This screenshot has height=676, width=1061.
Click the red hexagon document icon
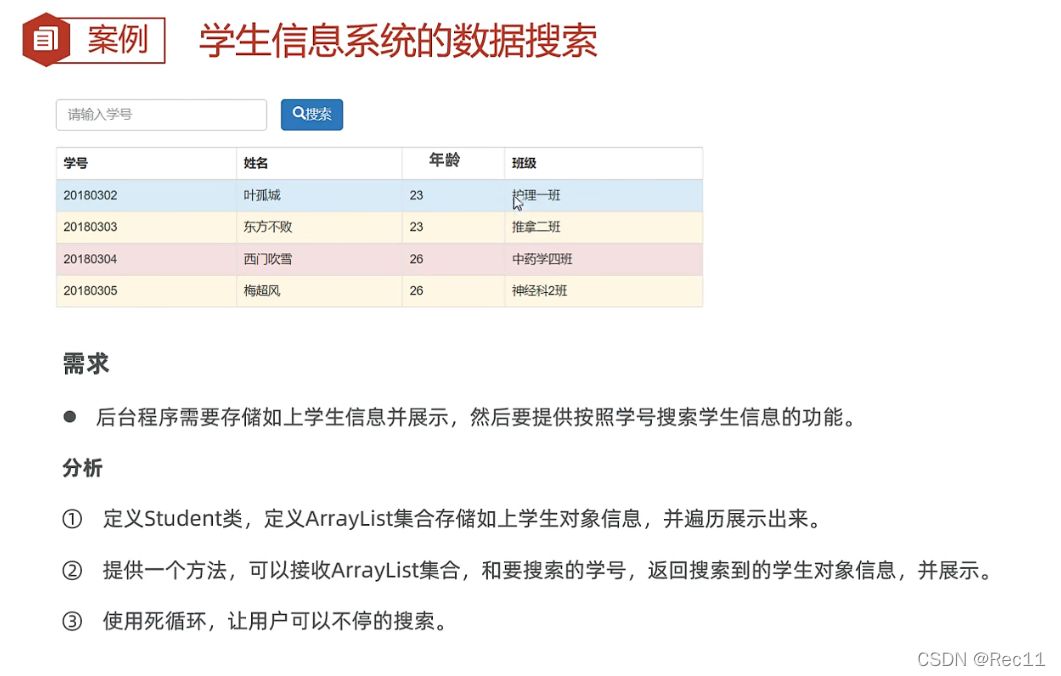pyautogui.click(x=46, y=39)
